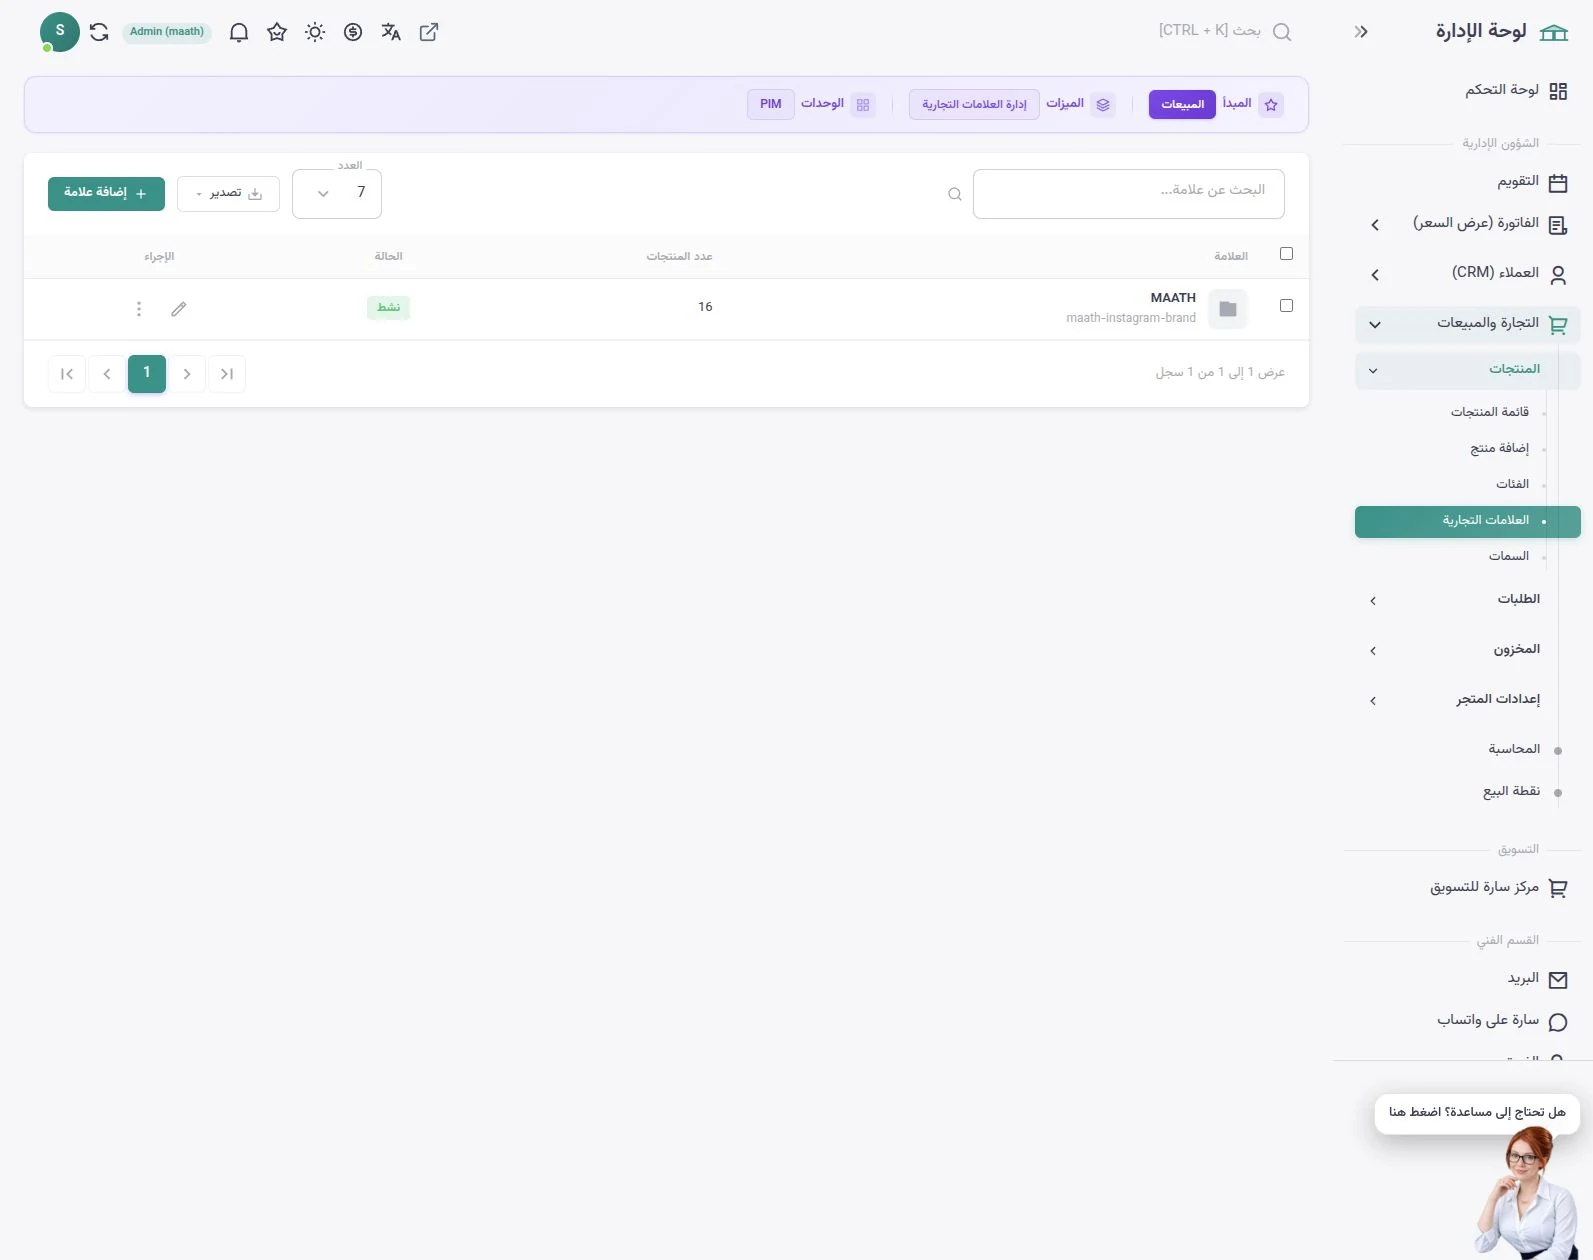Select the المبيعات breadcrumb tab

point(1182,104)
